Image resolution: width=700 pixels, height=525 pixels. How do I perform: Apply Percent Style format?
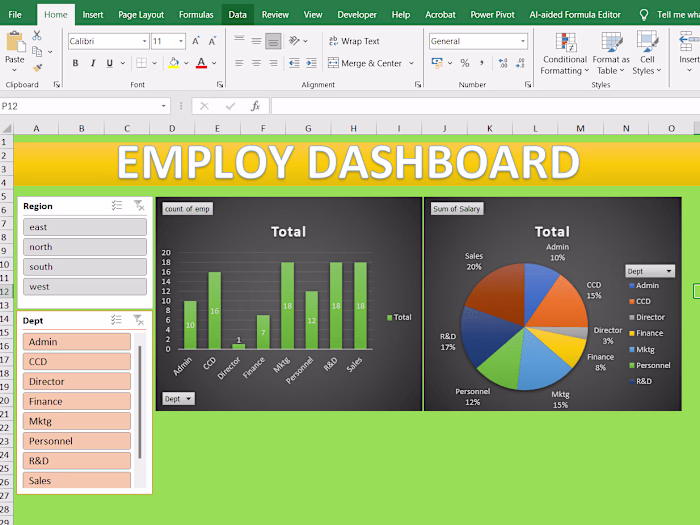465,63
